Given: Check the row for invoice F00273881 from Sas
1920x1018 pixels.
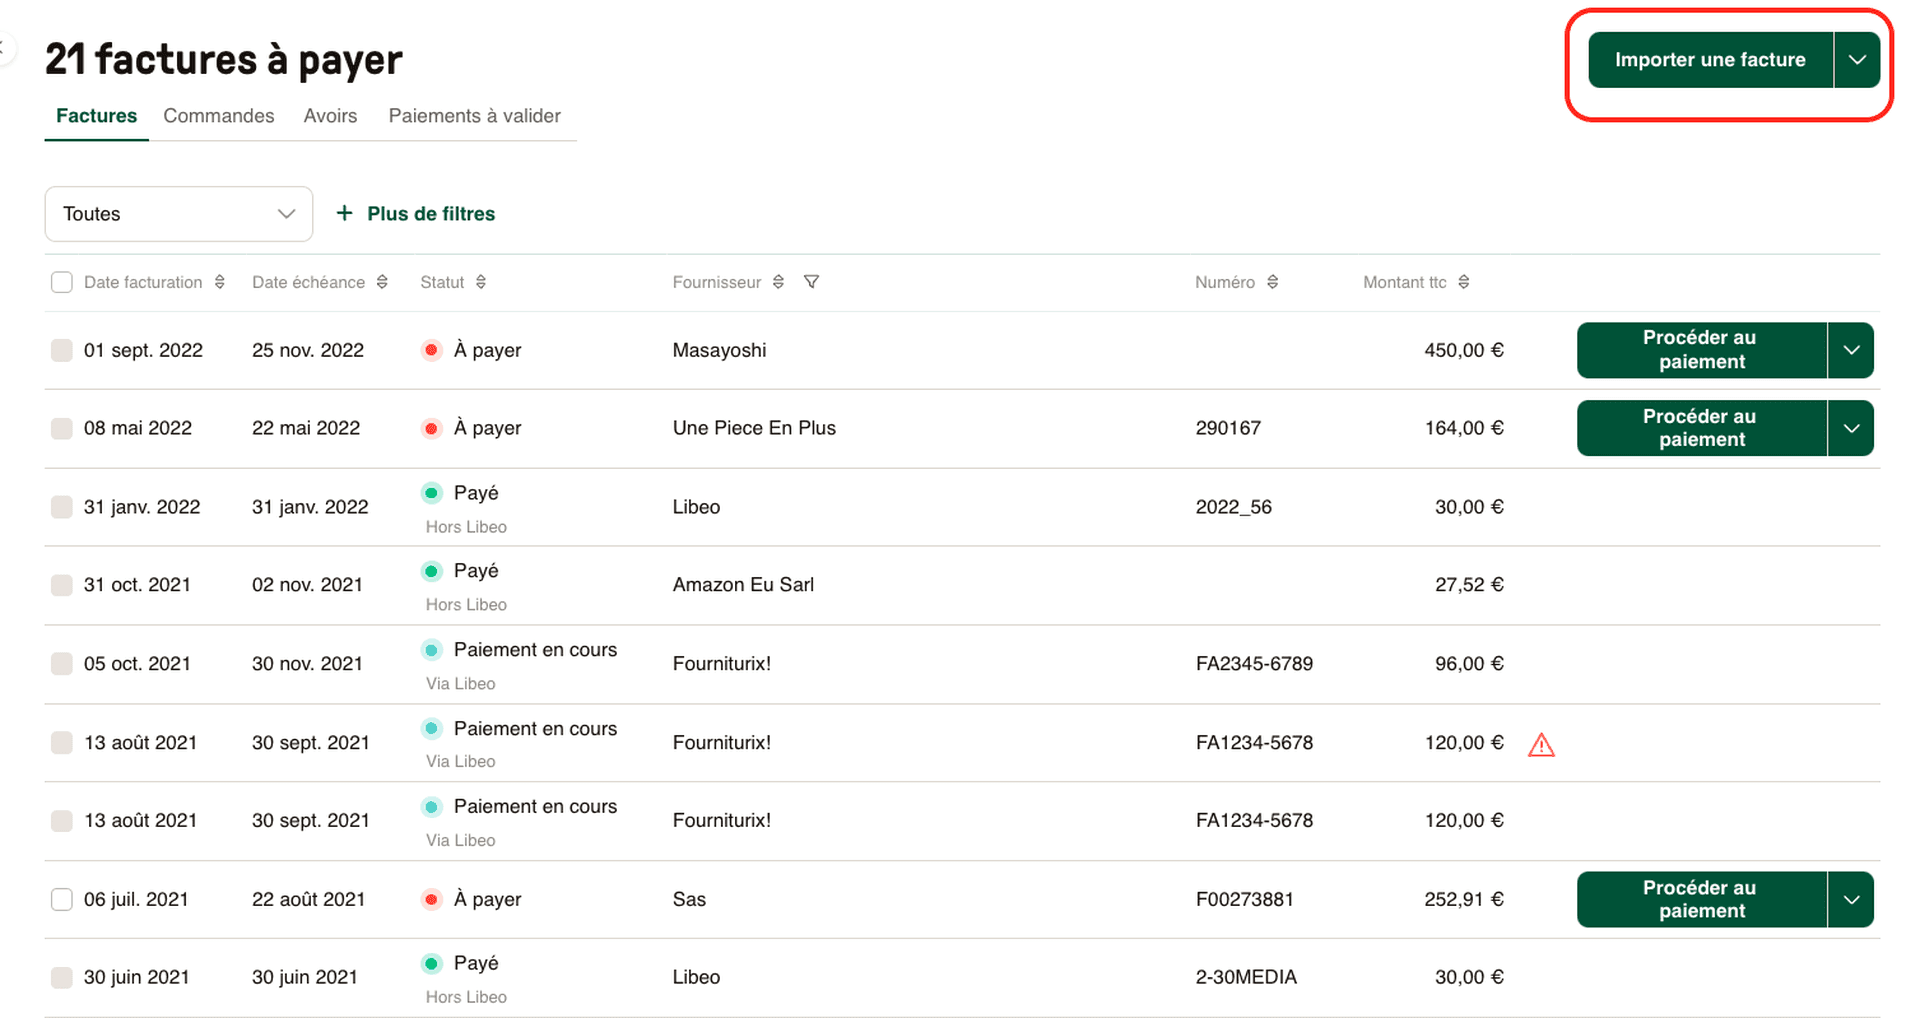Looking at the screenshot, I should pos(61,899).
